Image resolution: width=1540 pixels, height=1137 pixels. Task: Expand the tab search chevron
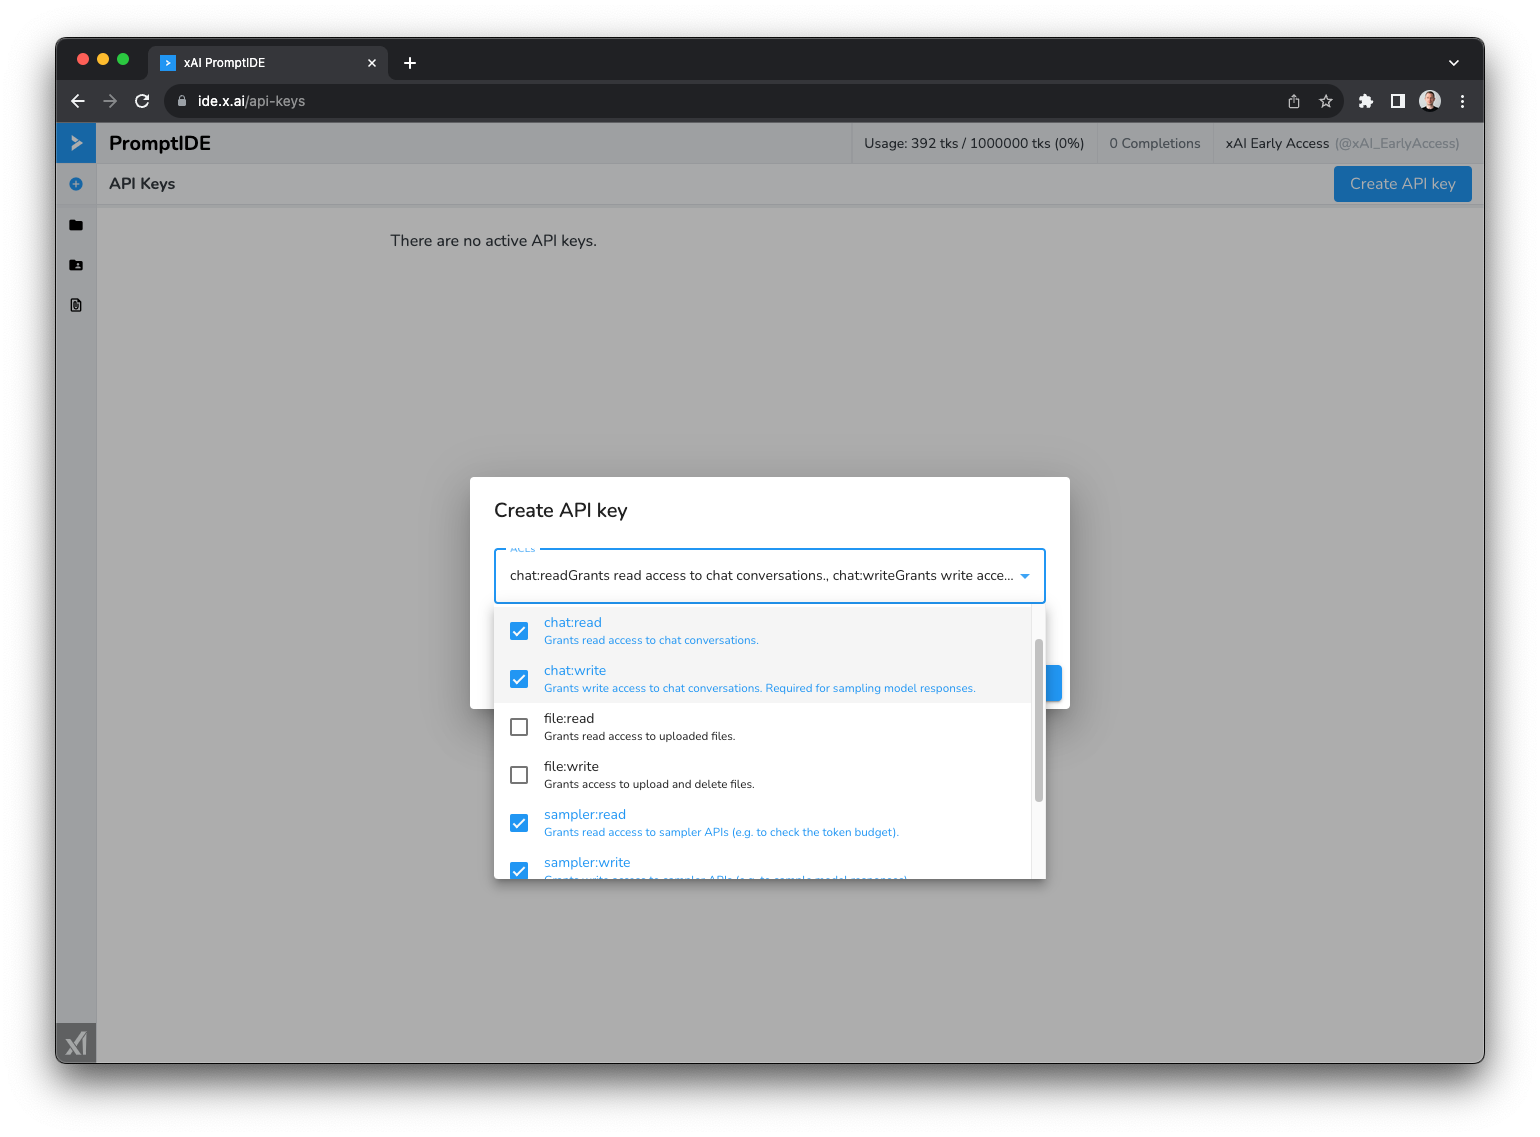(1454, 63)
